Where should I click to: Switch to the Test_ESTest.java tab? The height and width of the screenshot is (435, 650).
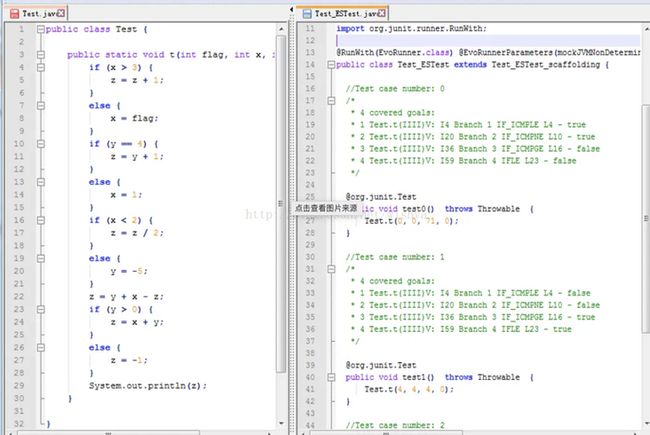[344, 14]
